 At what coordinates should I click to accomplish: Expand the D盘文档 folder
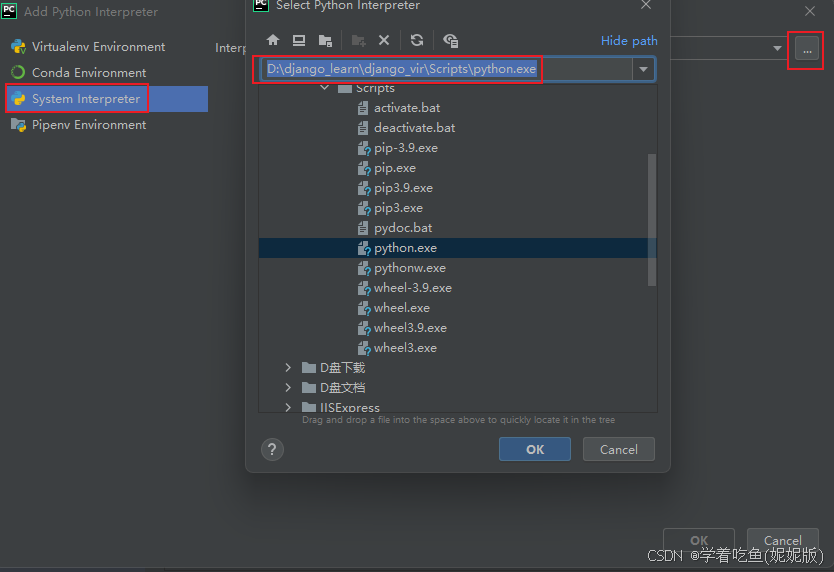288,388
